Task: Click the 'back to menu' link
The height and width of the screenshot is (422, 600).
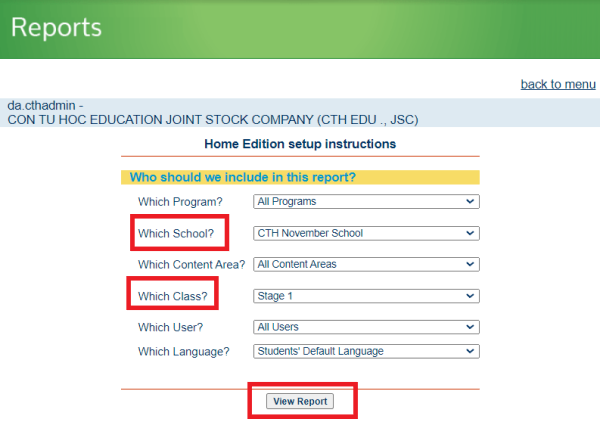Action: (557, 84)
